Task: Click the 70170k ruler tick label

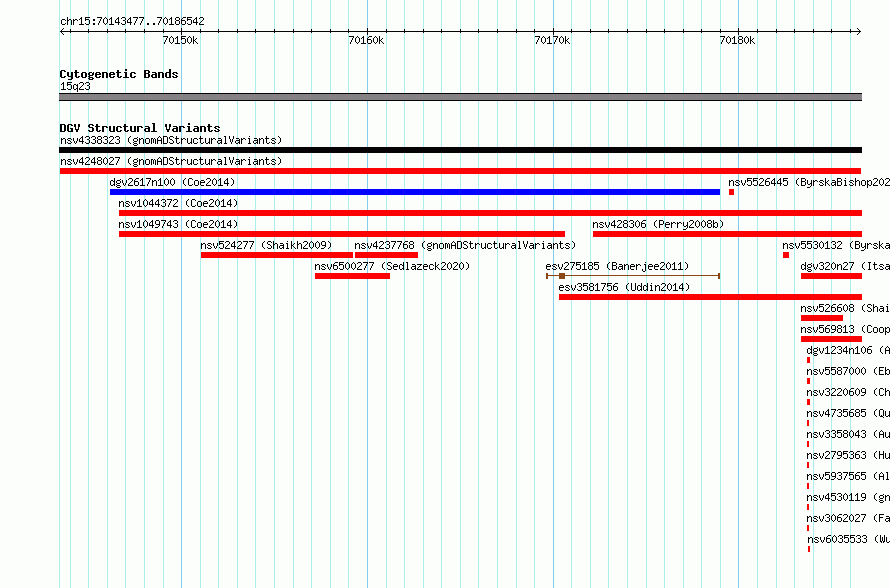Action: point(552,40)
